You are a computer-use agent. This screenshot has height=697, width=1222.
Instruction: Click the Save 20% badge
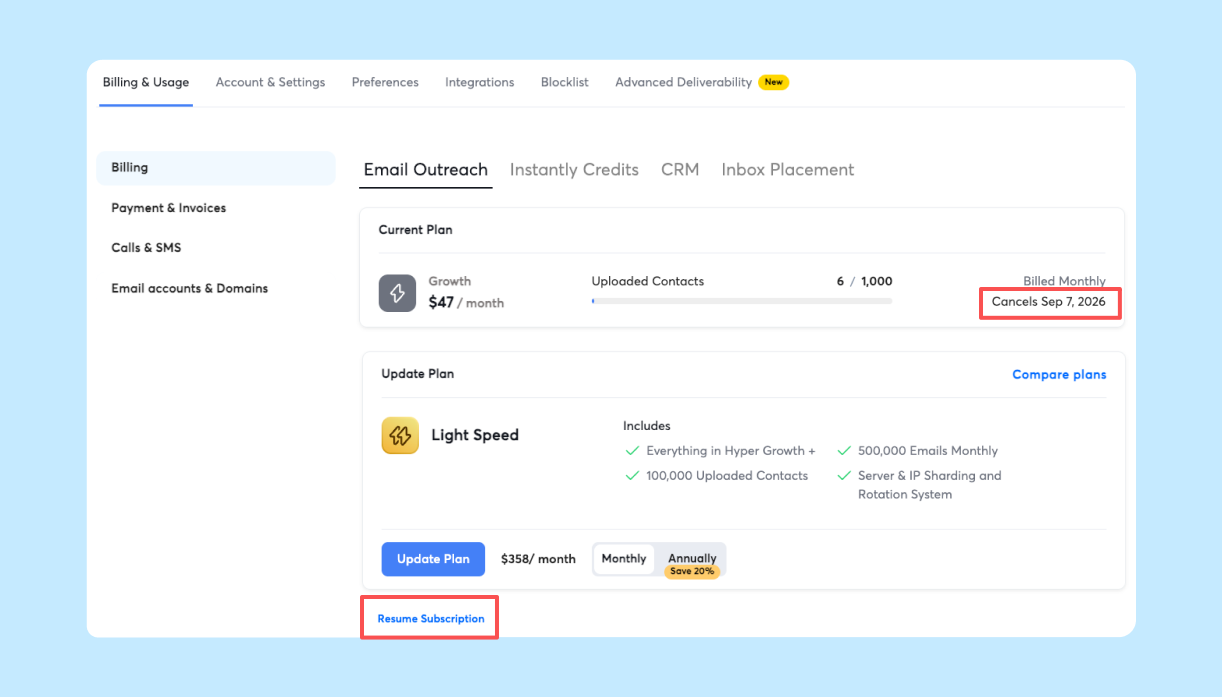click(x=692, y=572)
